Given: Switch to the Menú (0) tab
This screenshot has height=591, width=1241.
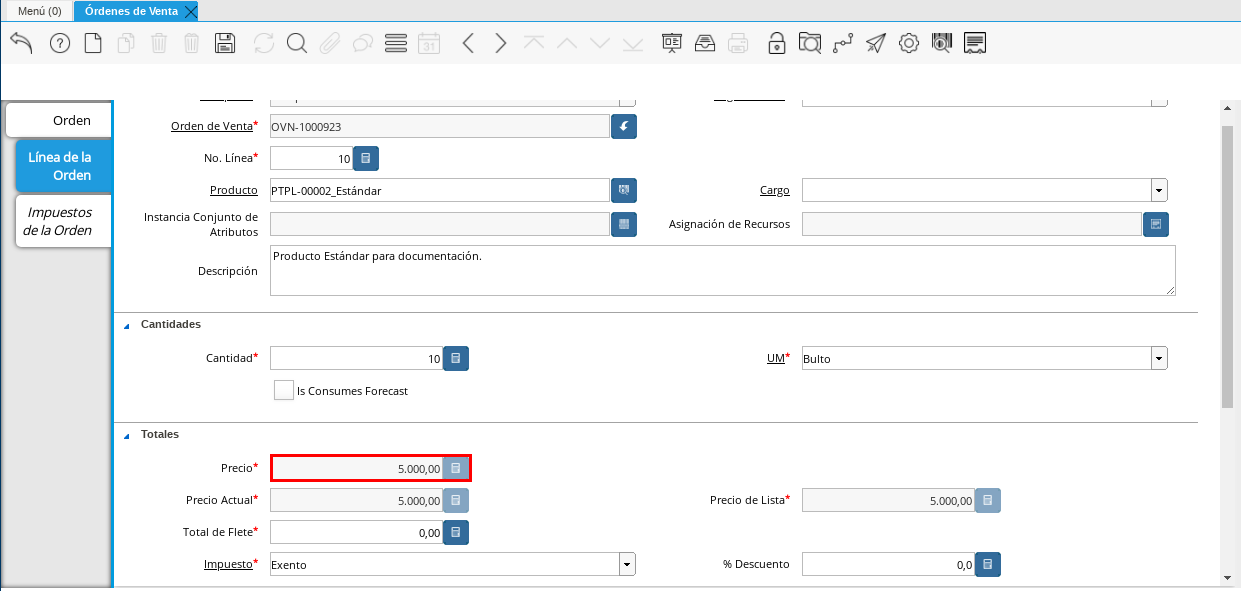Looking at the screenshot, I should 40,11.
